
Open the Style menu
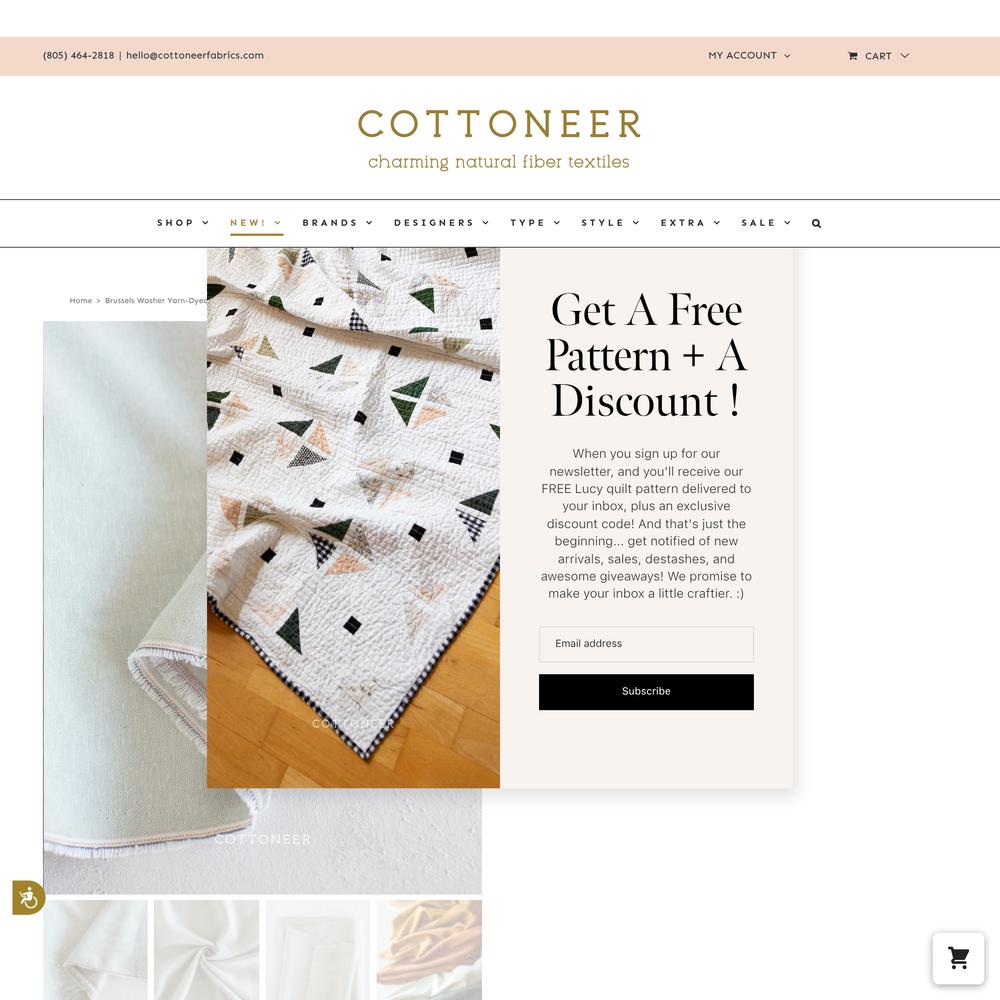click(610, 223)
